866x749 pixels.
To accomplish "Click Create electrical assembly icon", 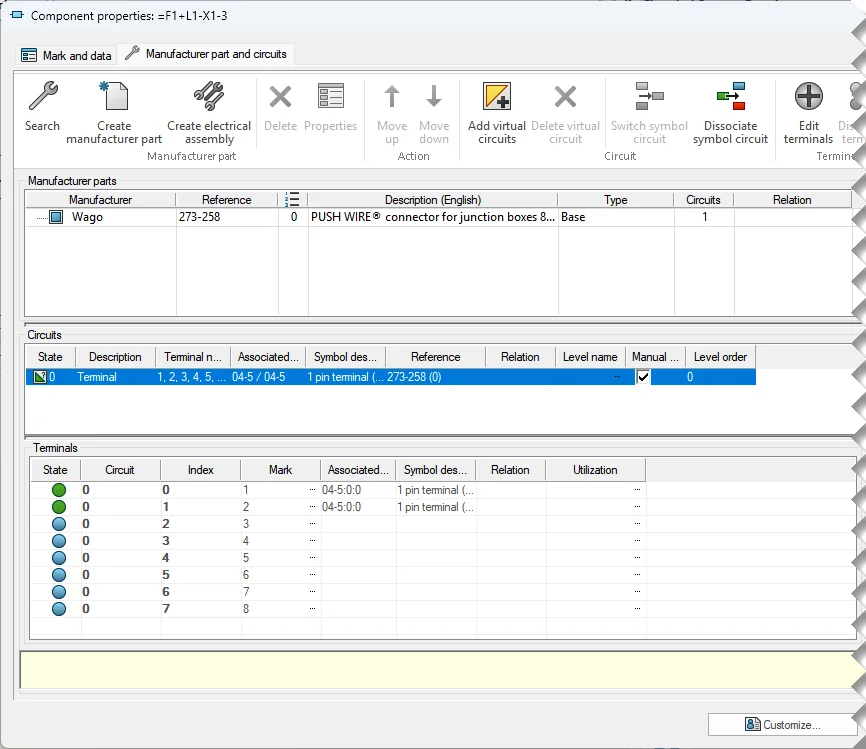I will pos(209,96).
